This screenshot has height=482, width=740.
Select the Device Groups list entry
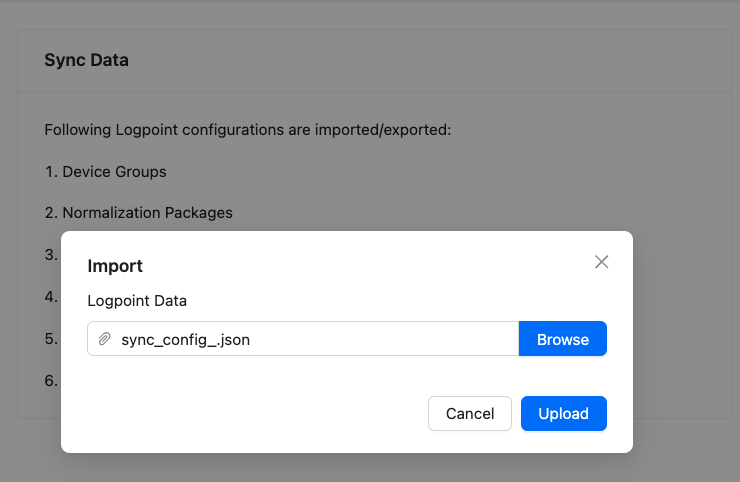coord(105,171)
